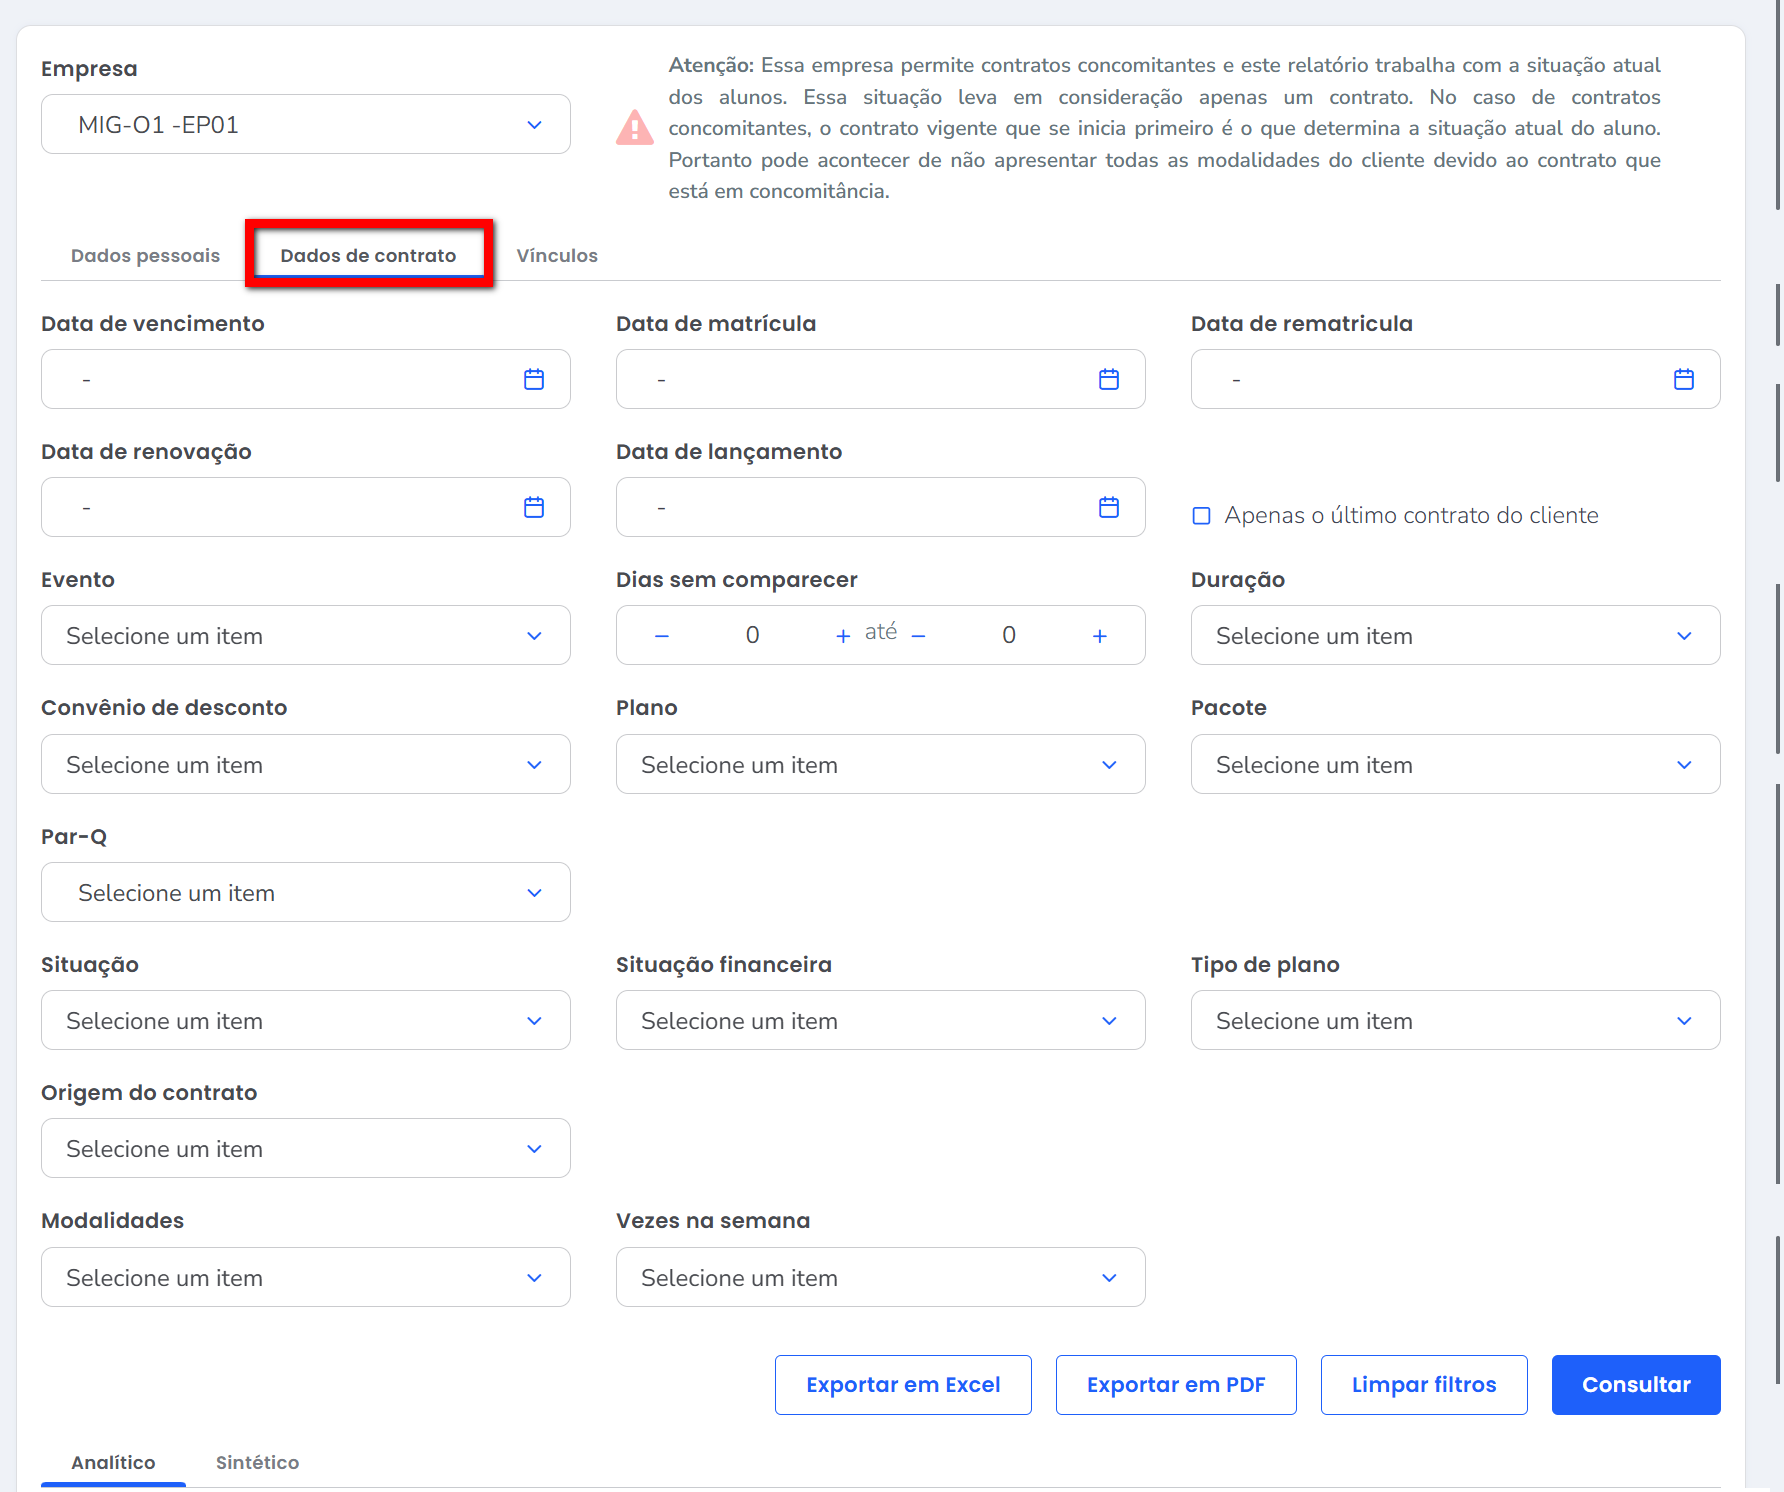The height and width of the screenshot is (1492, 1784).
Task: Decrease the first Dias sem comparecer value
Action: (x=661, y=636)
